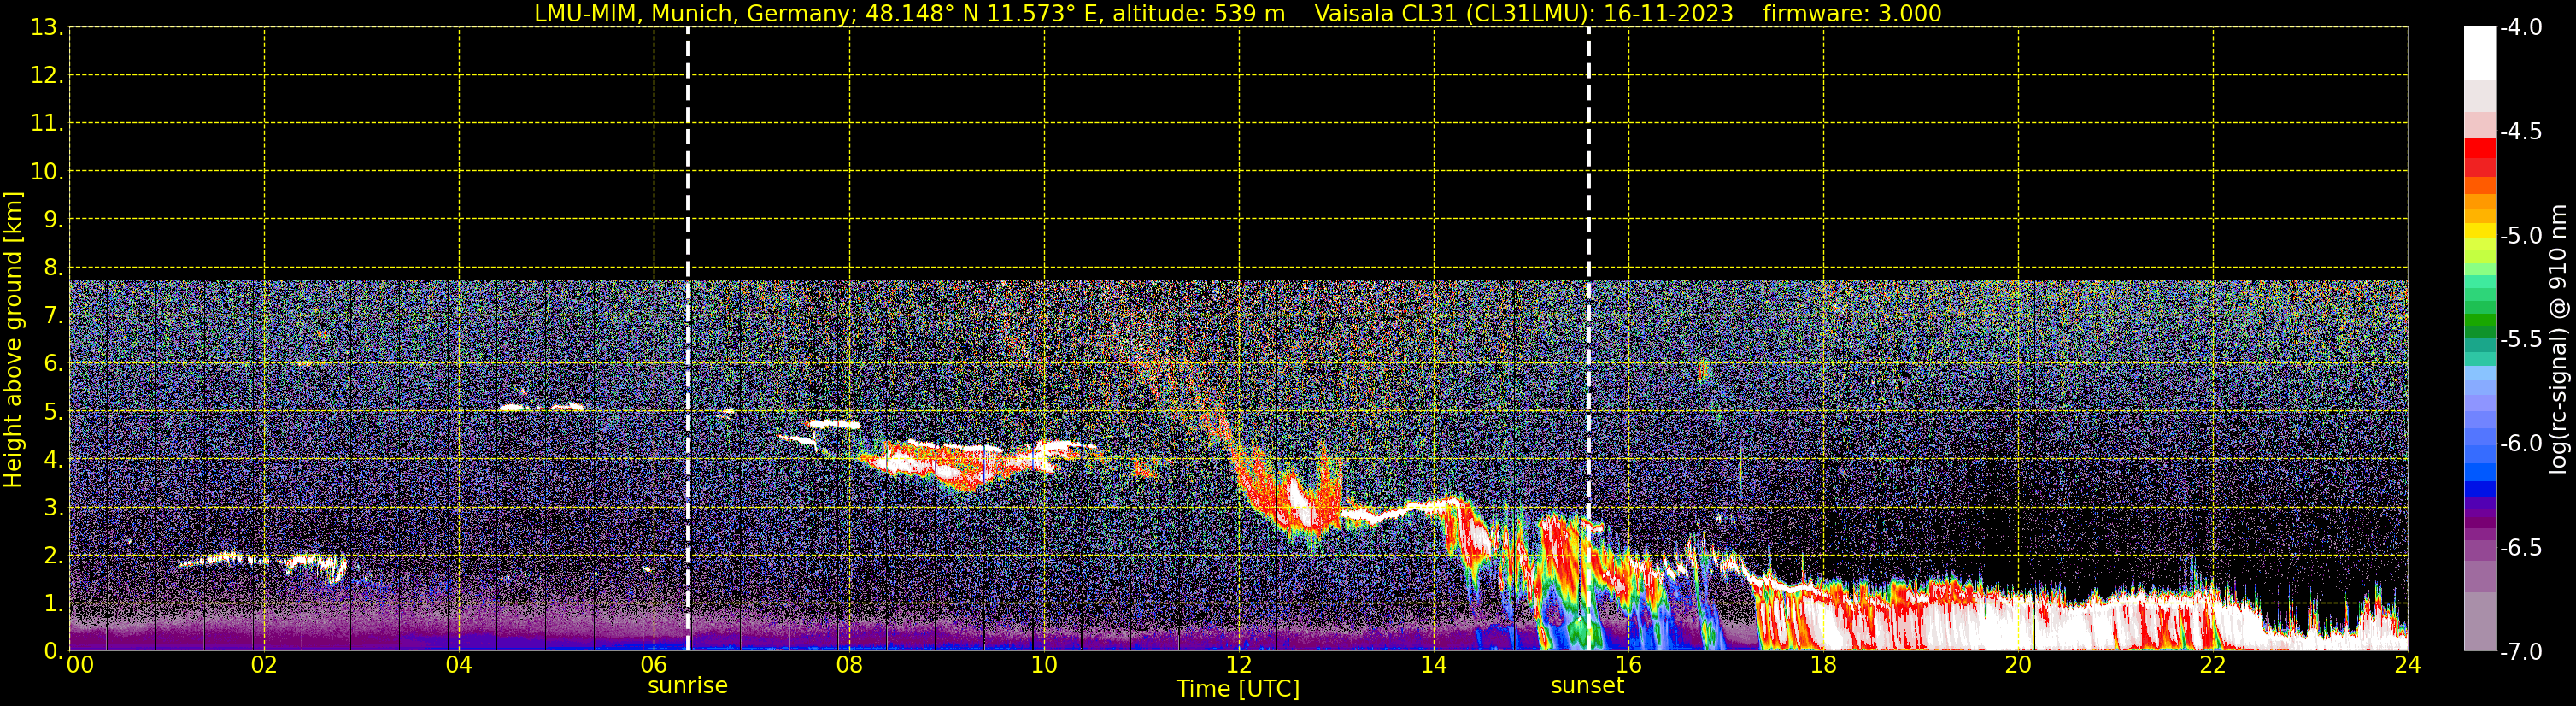The height and width of the screenshot is (706, 2576).
Task: Click the y-axis tick label '7.'
Action: pos(53,315)
